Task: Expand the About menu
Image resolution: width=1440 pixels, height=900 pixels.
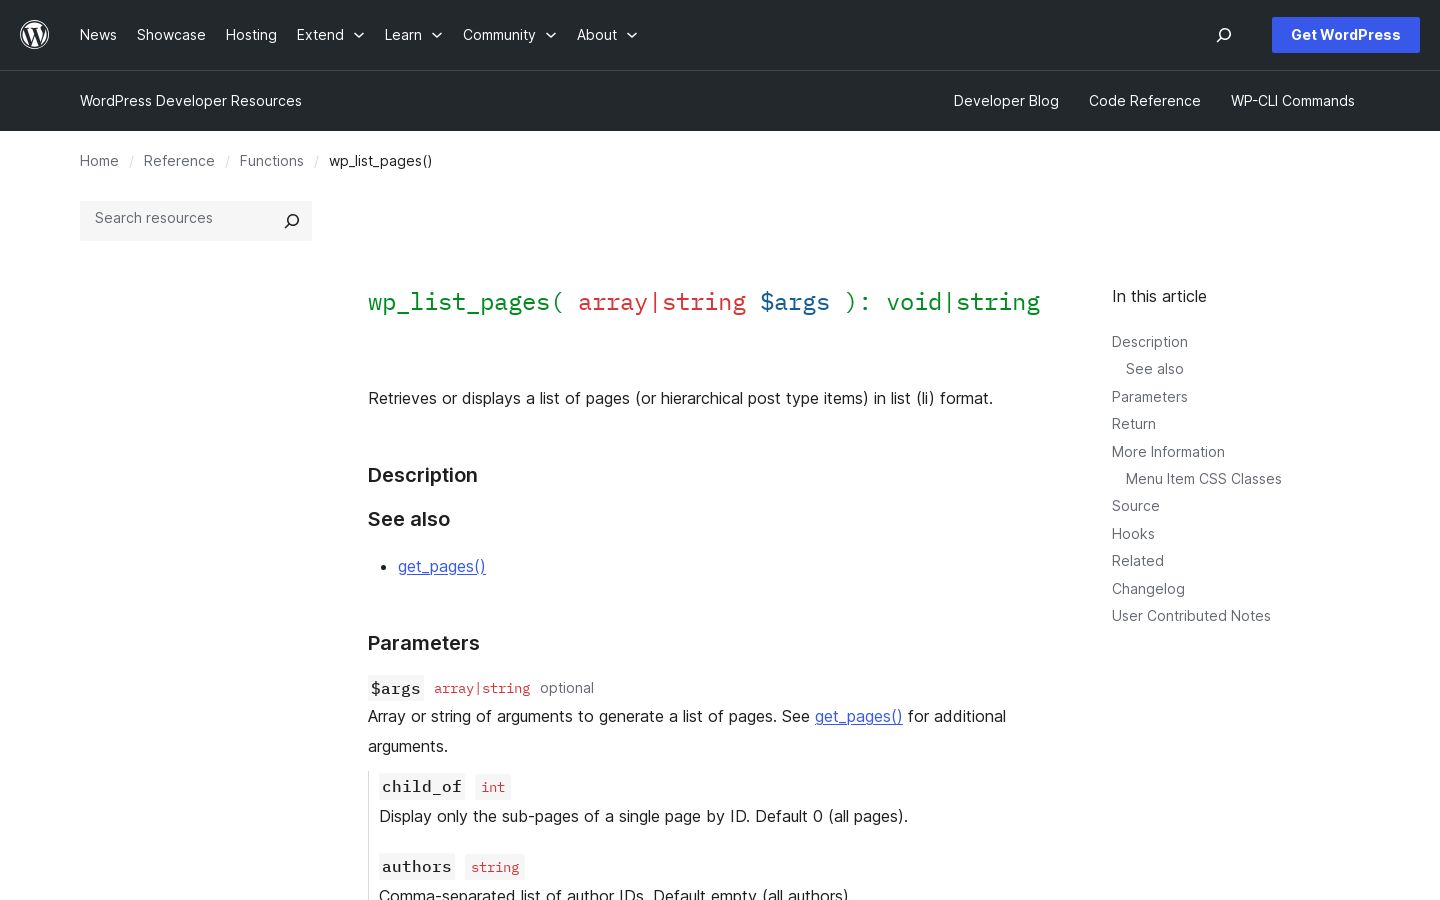Action: coord(607,35)
